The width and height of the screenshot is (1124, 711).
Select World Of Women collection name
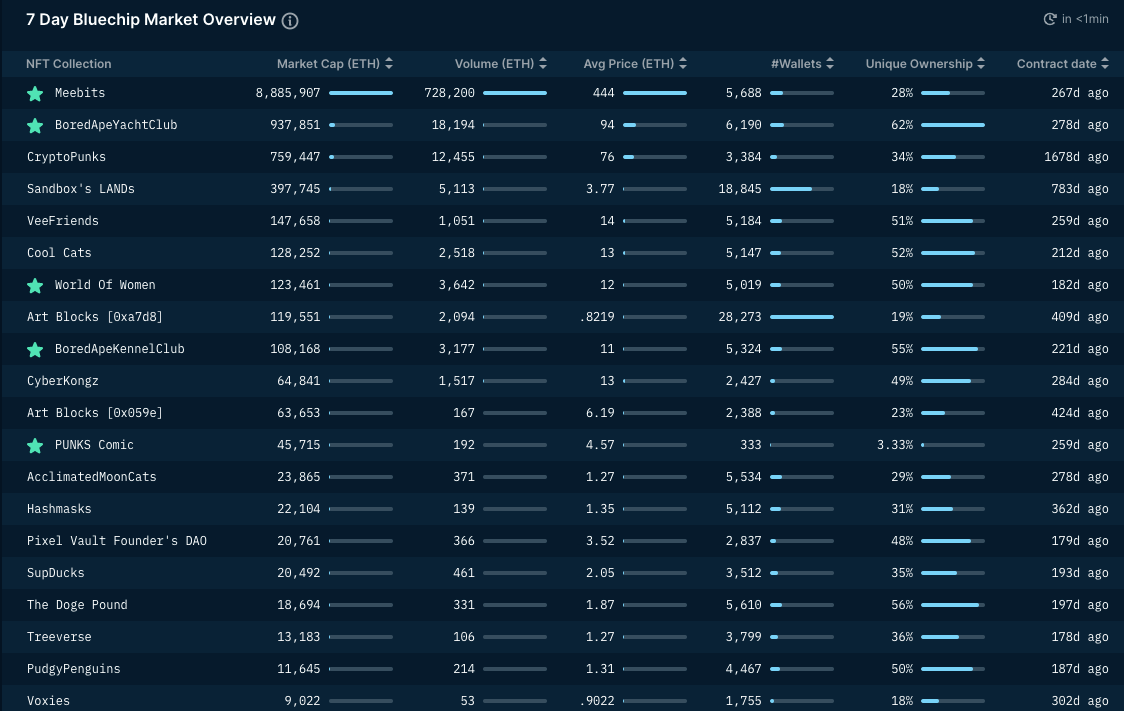(x=105, y=285)
